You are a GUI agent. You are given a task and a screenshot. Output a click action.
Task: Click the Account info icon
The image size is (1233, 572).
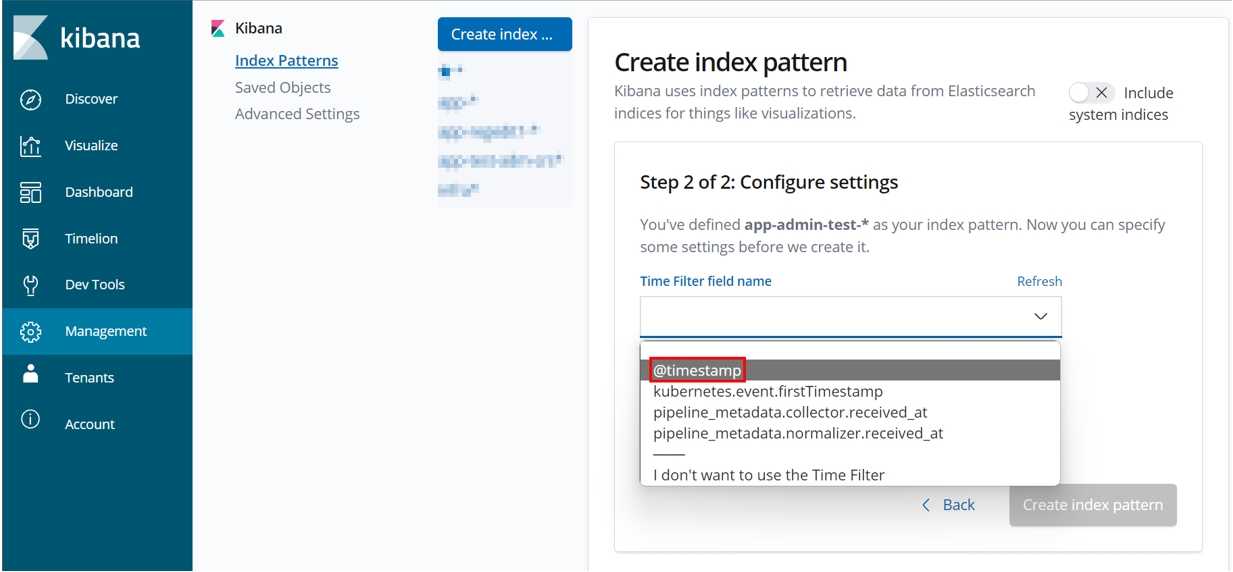tap(31, 420)
